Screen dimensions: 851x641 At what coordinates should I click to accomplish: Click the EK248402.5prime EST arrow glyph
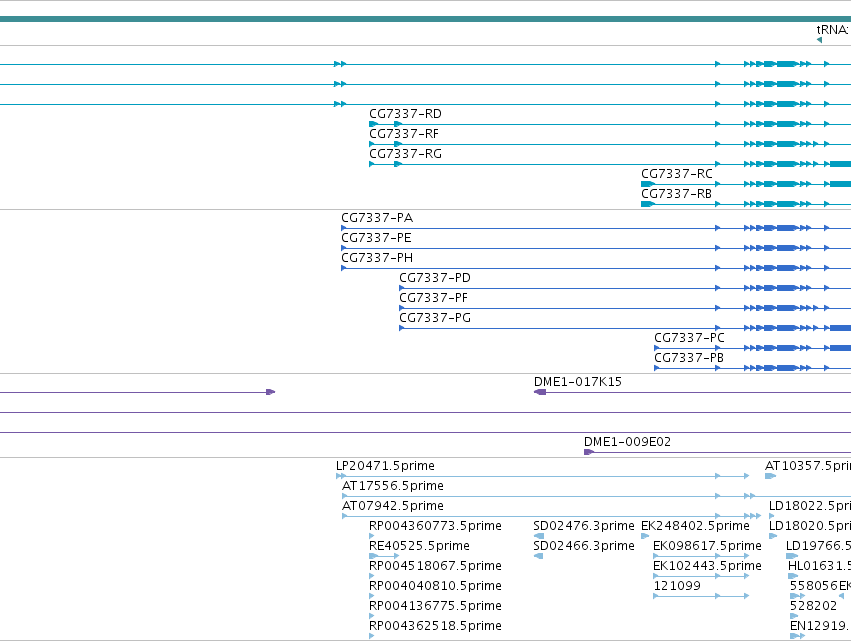645,536
